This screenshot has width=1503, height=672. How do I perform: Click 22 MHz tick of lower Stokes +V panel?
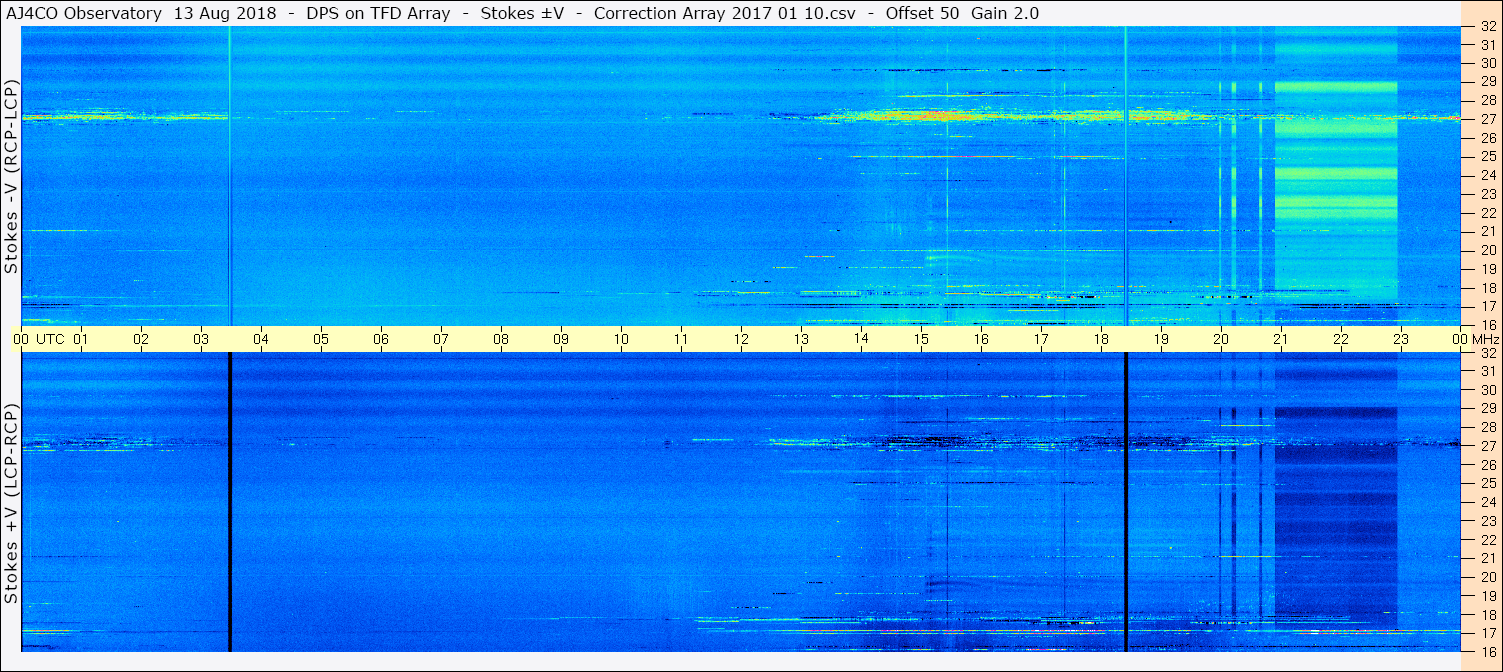coord(1487,539)
